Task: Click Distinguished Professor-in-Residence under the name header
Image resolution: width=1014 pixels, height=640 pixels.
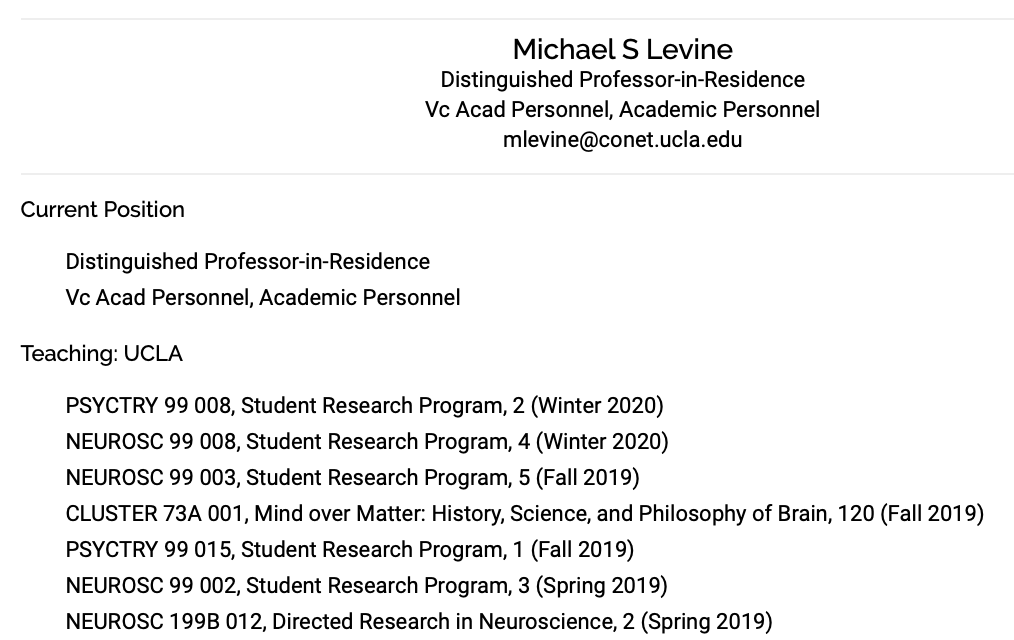Action: (622, 80)
